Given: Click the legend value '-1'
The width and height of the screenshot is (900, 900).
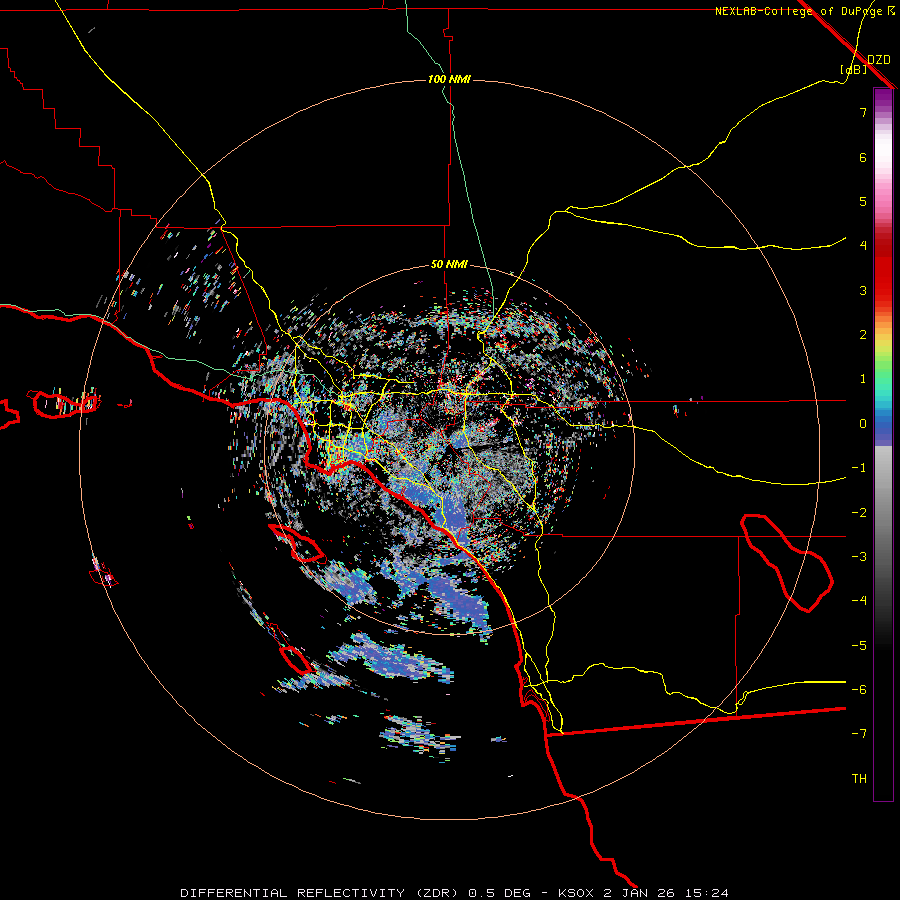Looking at the screenshot, I should click(859, 468).
